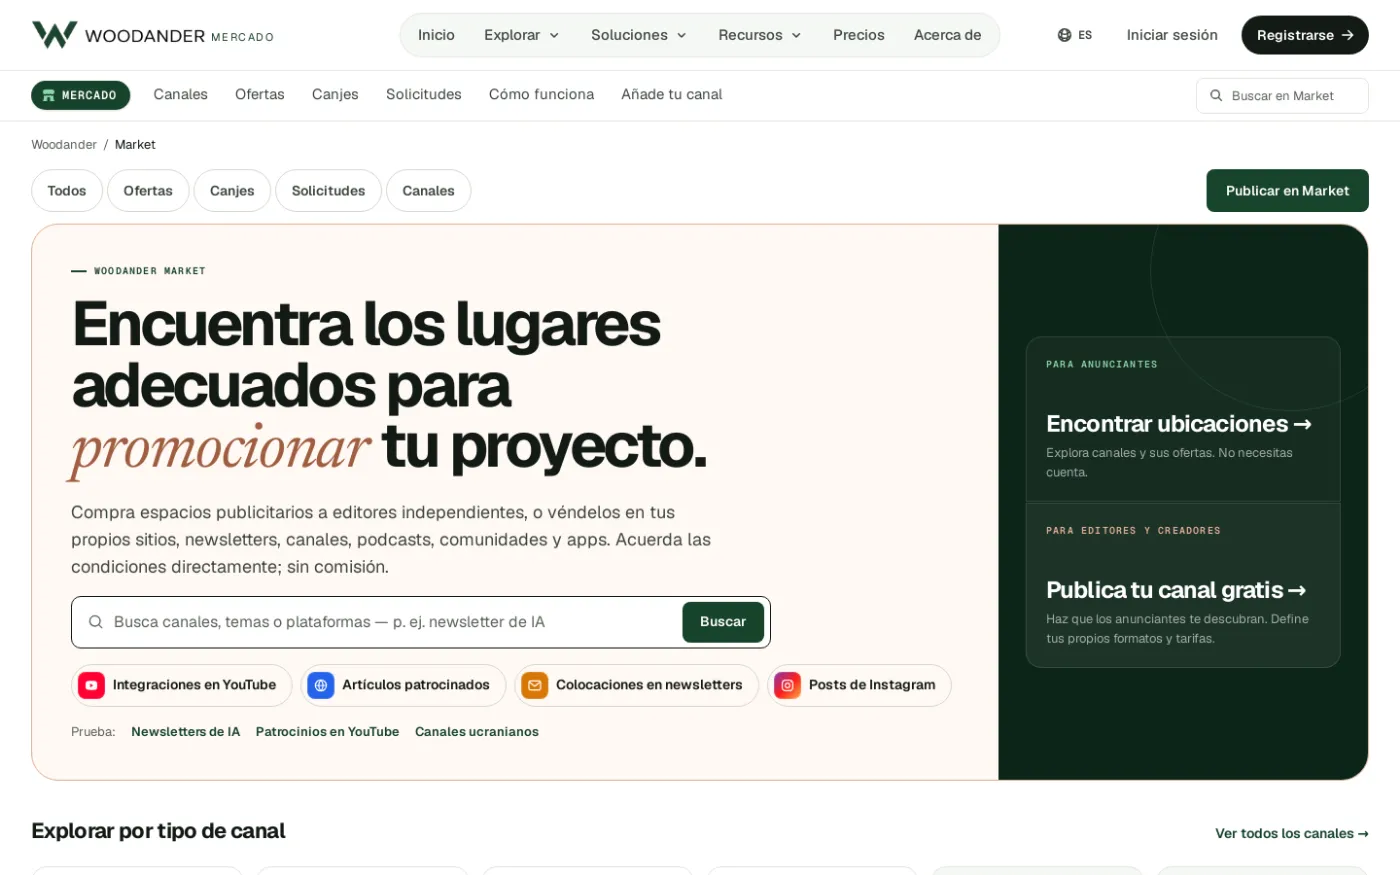Viewport: 1400px width, 875px height.
Task: Go to Inicio in top navigation
Action: click(x=436, y=35)
